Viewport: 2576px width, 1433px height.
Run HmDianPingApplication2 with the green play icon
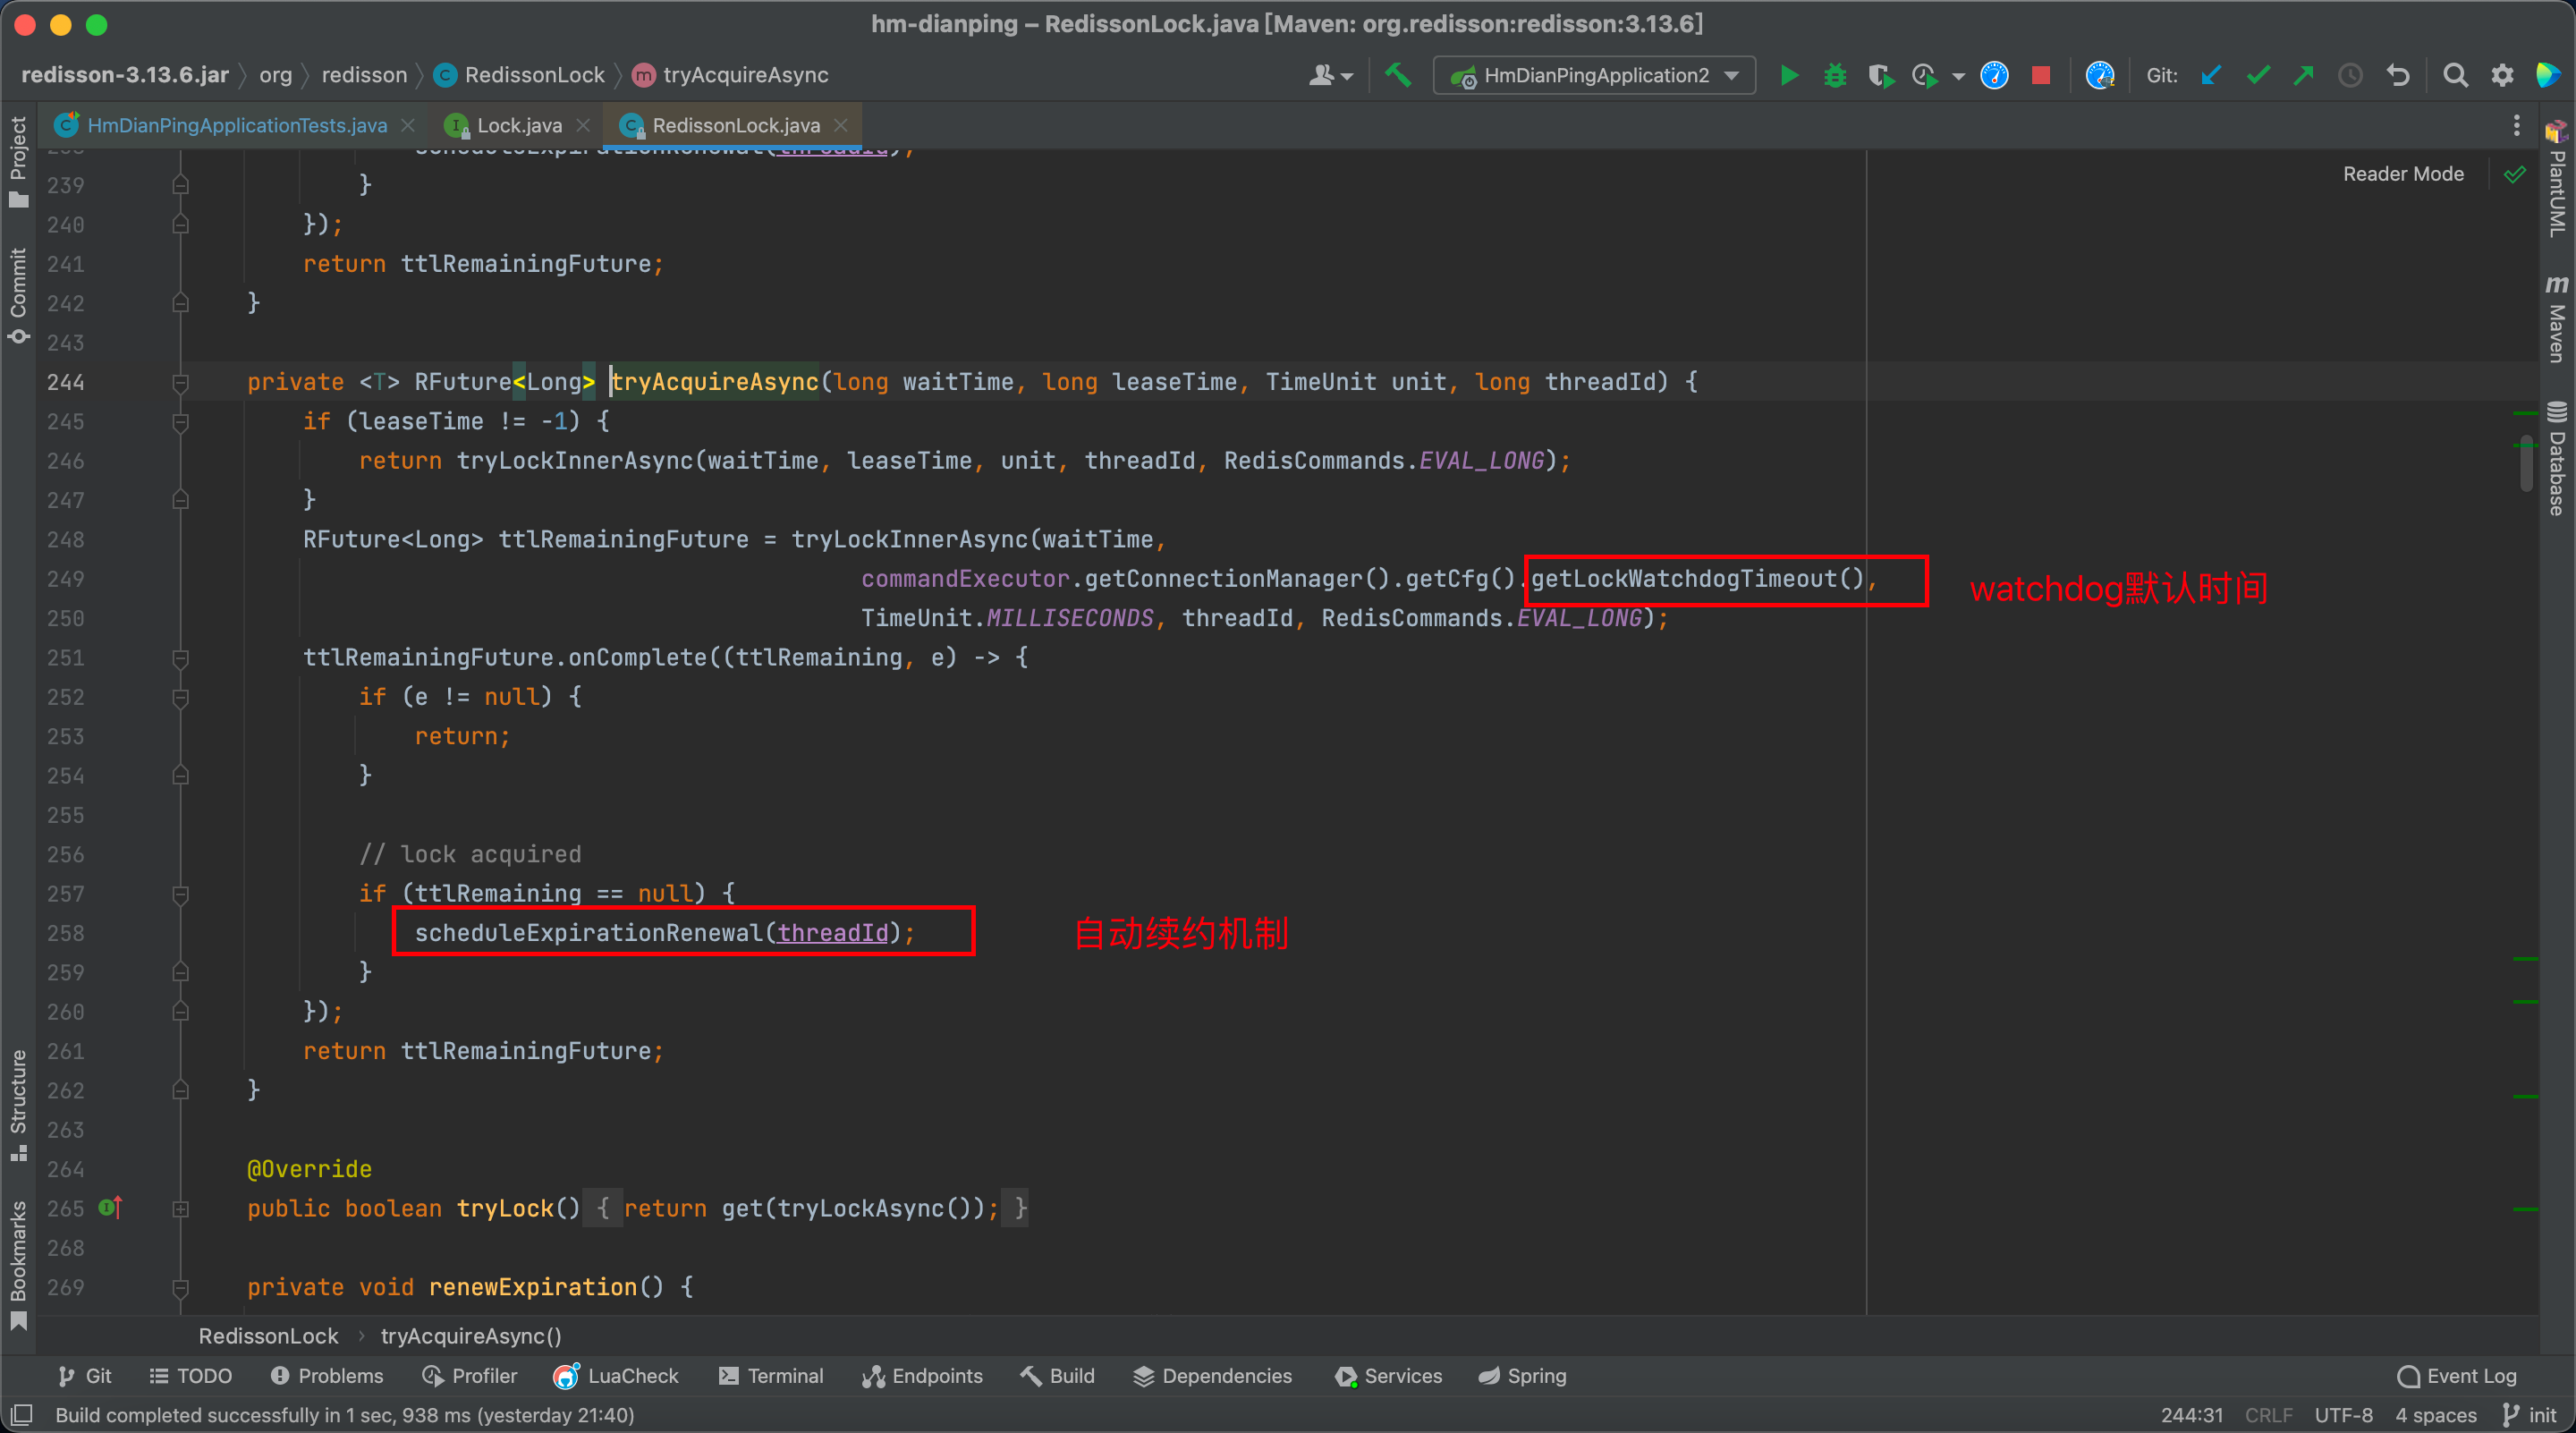click(x=1789, y=75)
